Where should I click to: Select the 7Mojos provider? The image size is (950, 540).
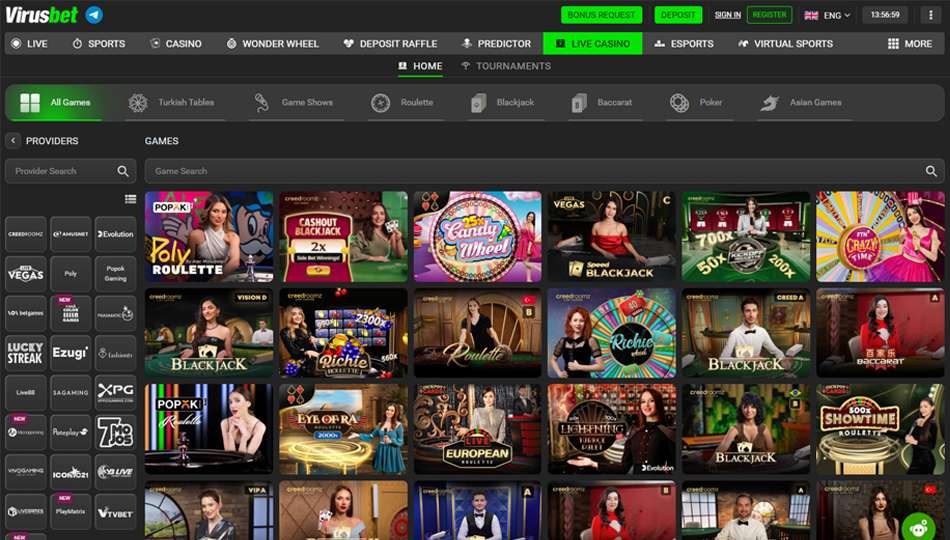coord(115,432)
